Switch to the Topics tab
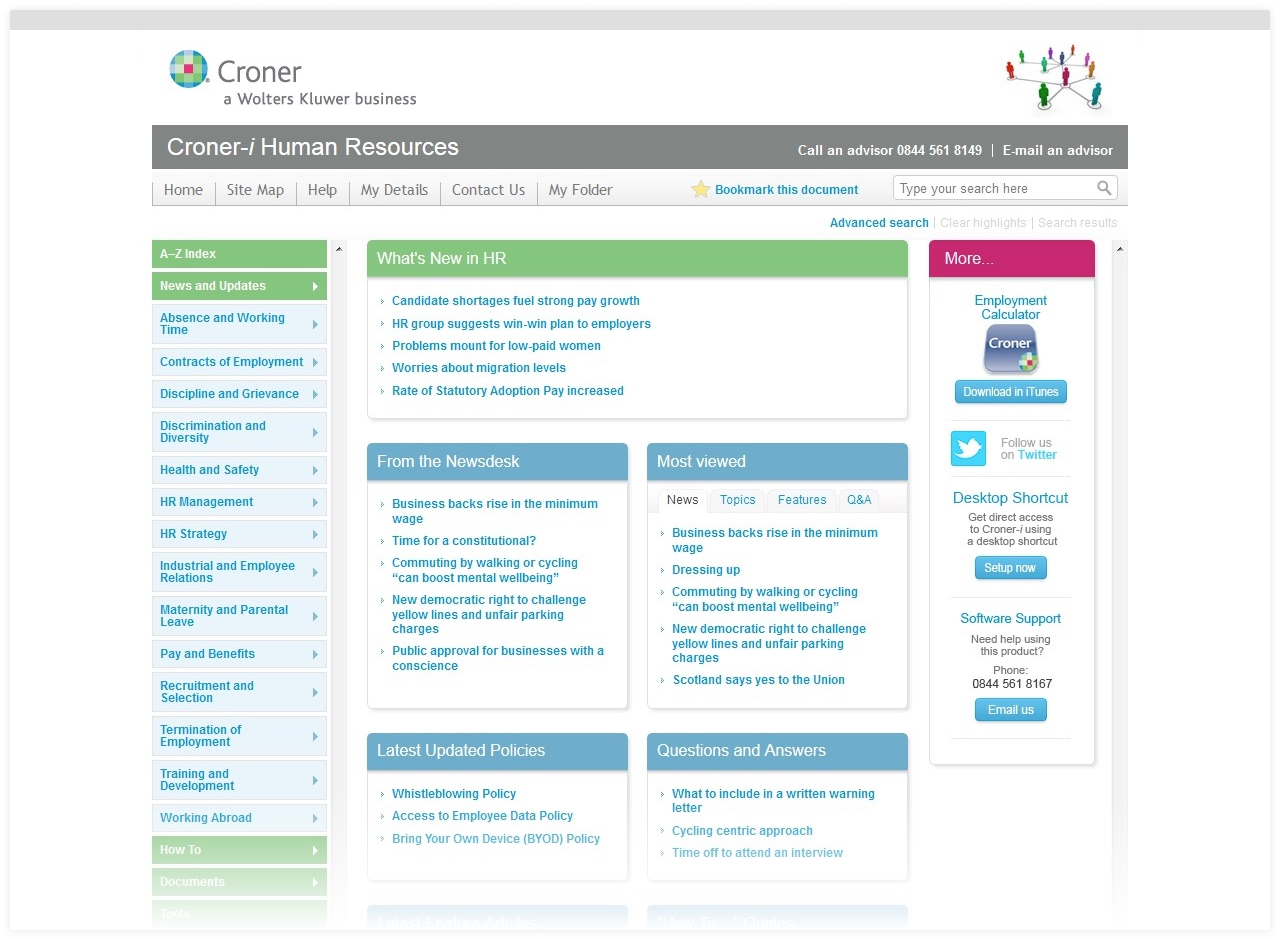The image size is (1280, 939). coord(738,500)
